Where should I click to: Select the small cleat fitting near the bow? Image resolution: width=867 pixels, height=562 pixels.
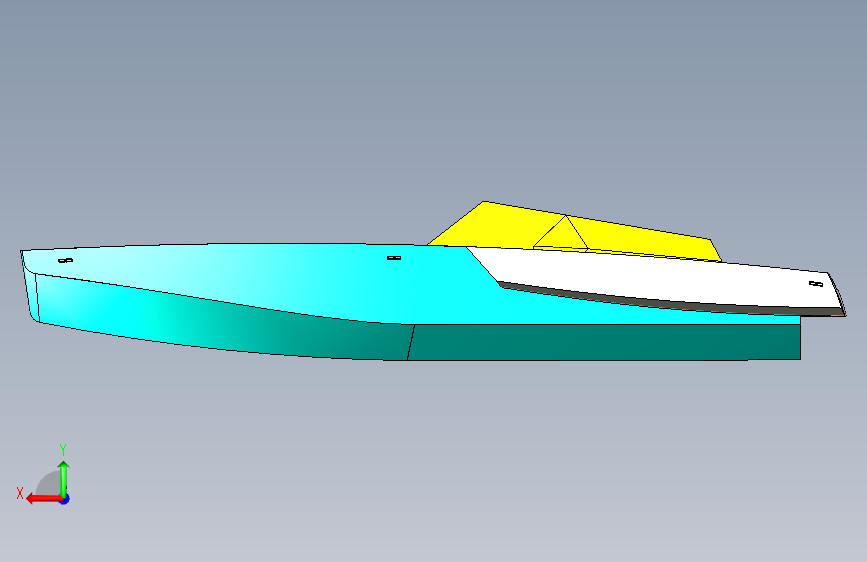point(65,261)
